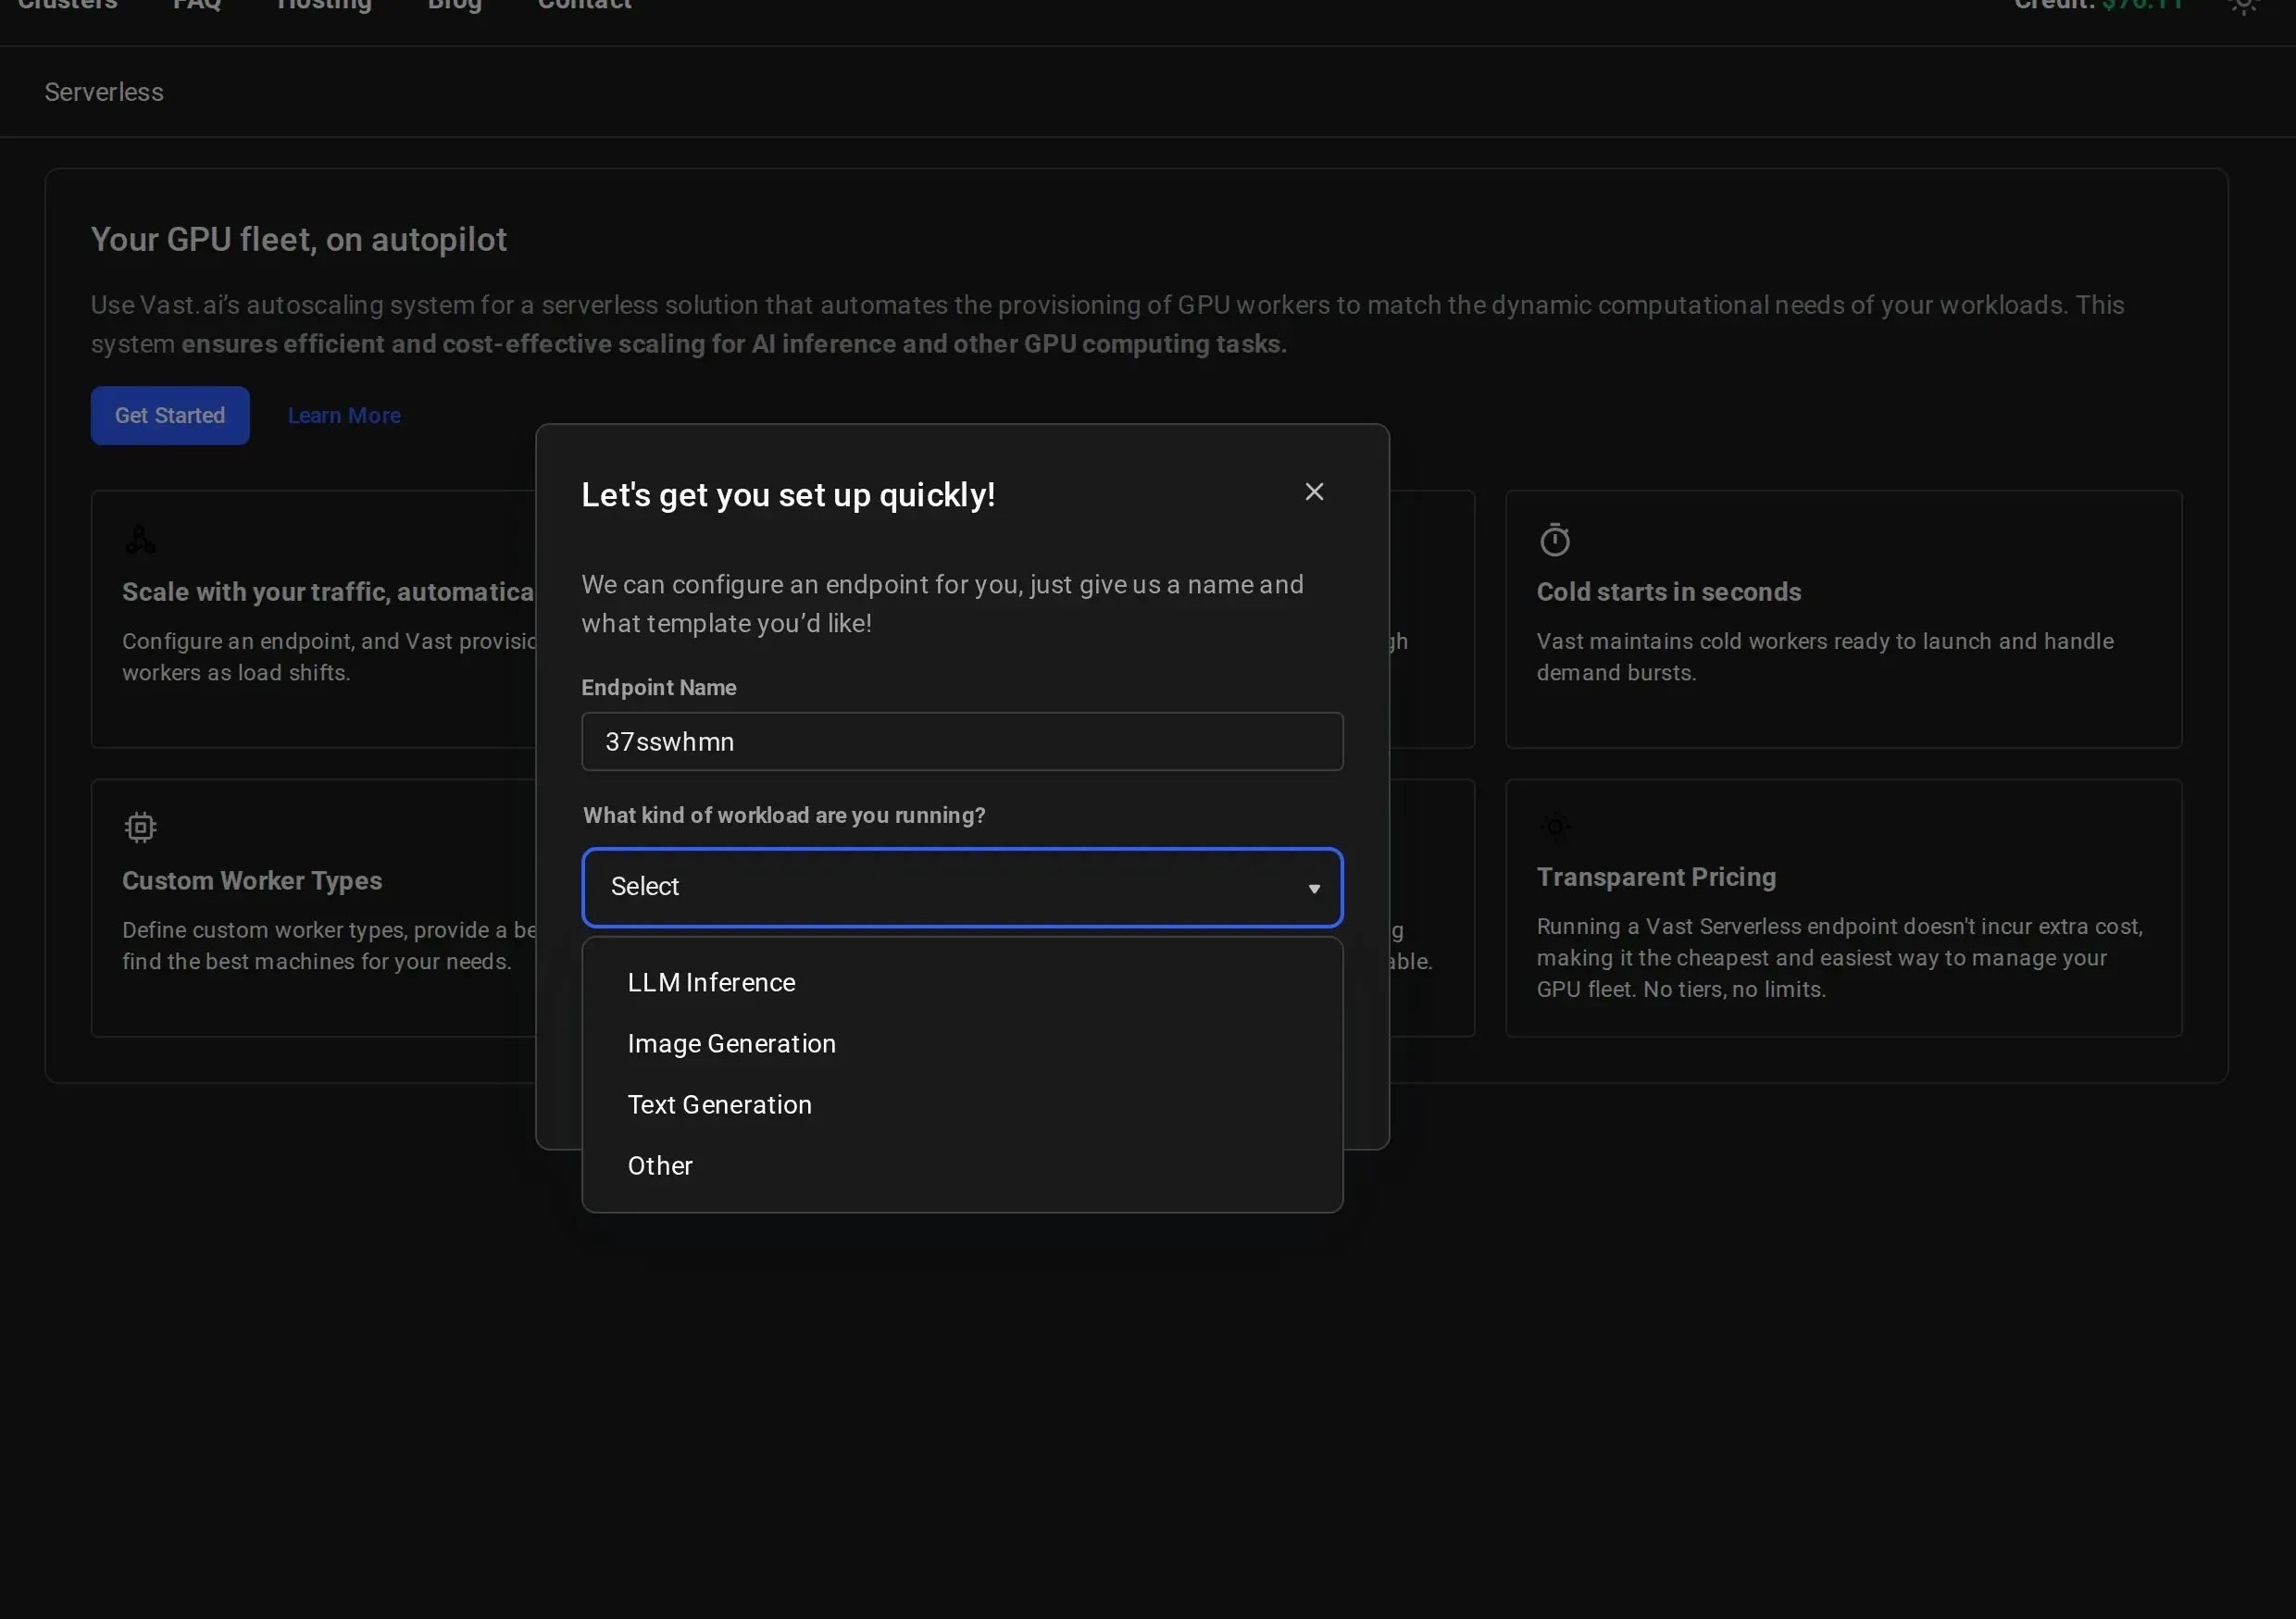Click the Get Started button
Screen dimensions: 2296x1619
[x=170, y=416]
